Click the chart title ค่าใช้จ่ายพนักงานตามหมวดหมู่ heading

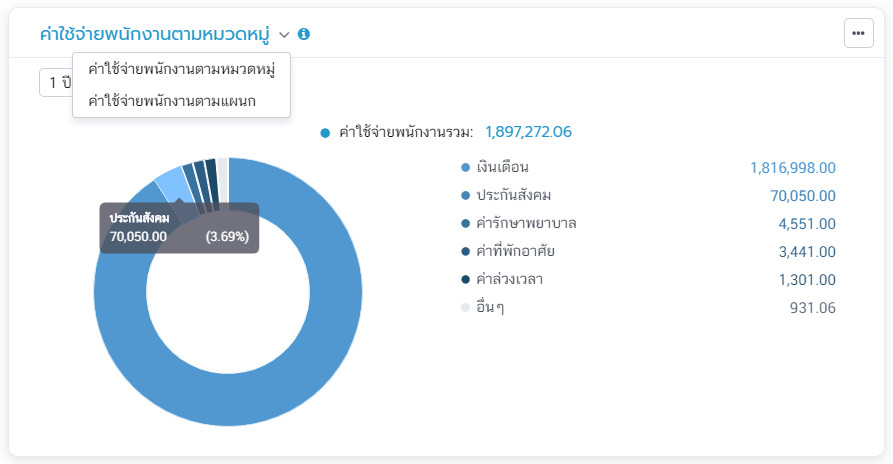coord(154,34)
